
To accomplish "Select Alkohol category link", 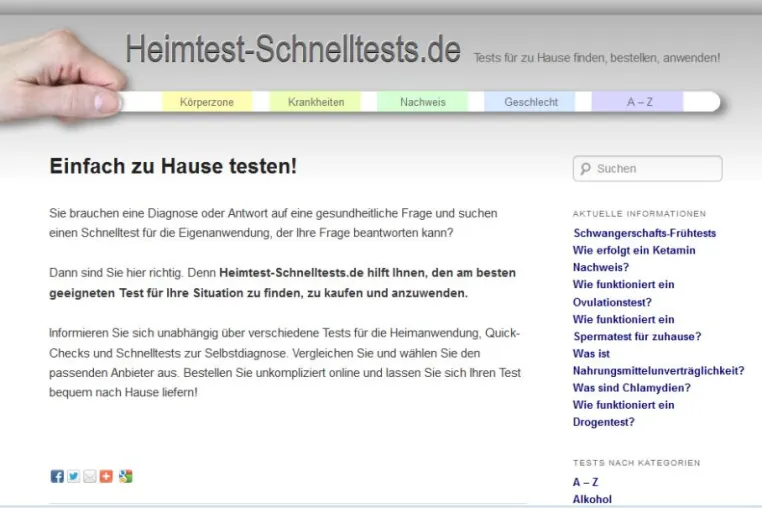I will click(x=592, y=499).
